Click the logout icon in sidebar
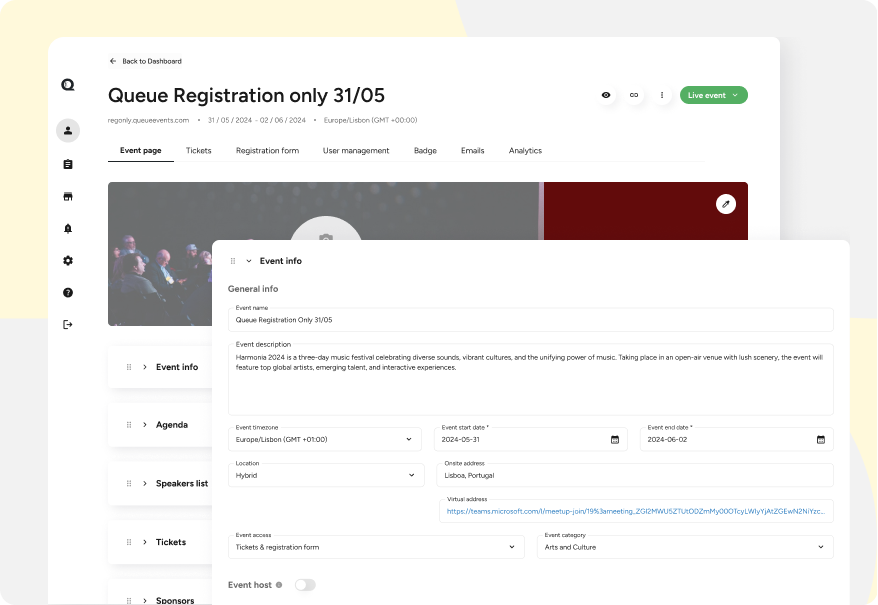 (x=68, y=324)
